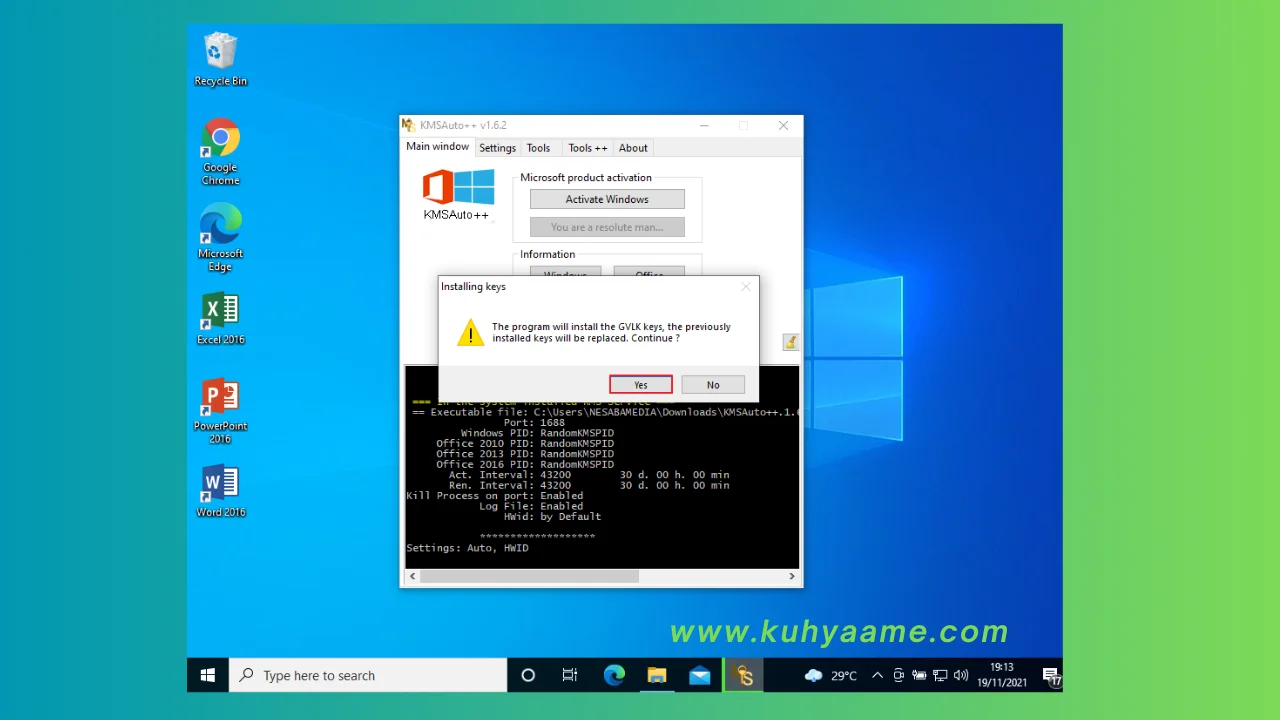This screenshot has width=1280, height=720.
Task: Open the Mail app from the taskbar
Action: click(x=700, y=675)
